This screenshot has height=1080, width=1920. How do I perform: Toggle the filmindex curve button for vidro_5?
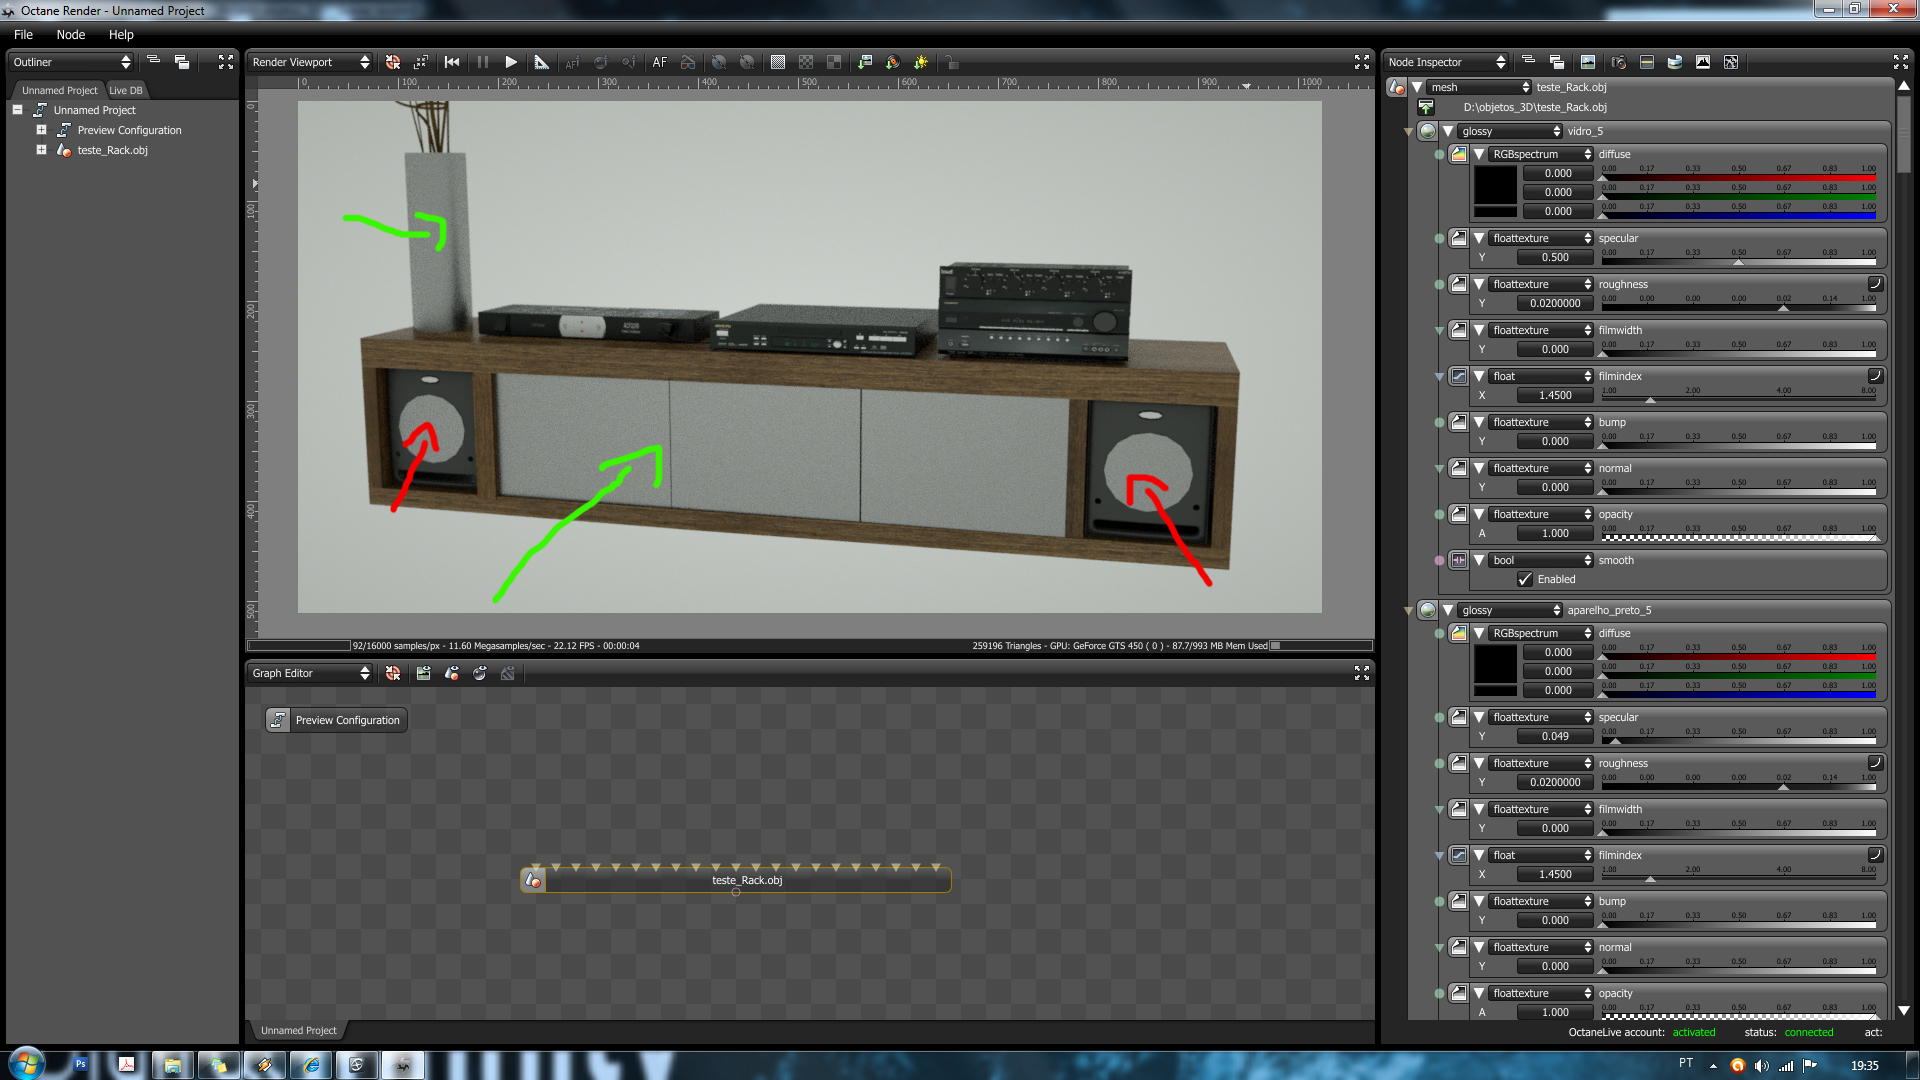click(1875, 376)
